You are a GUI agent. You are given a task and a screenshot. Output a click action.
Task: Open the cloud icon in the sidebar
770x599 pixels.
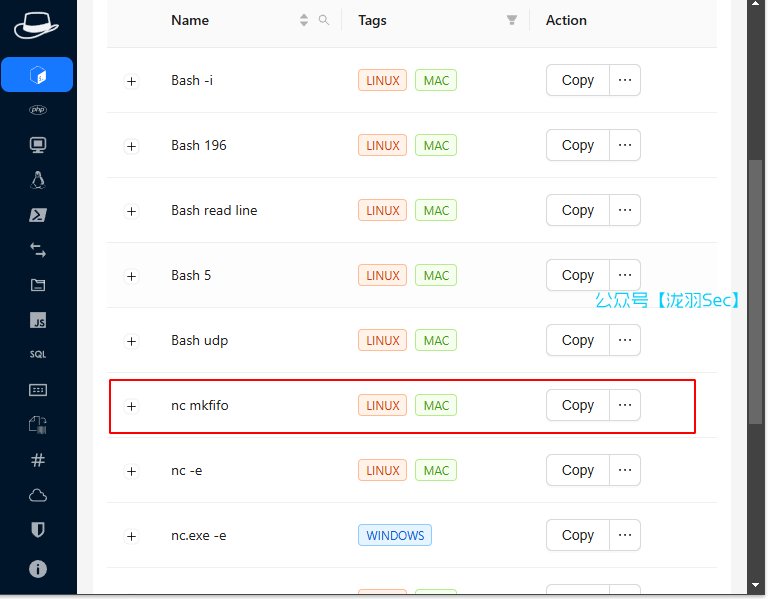(38, 495)
